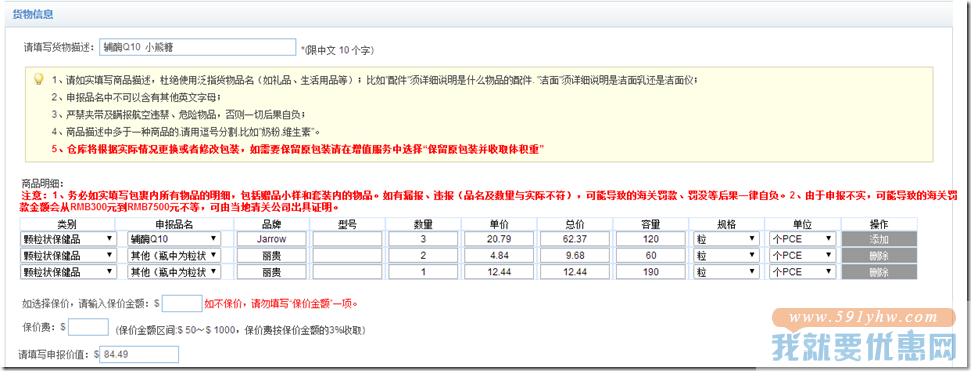Open the 个PCE dropdown in the row with capacity 190
Image resolution: width=971 pixels, height=371 pixels.
803,272
